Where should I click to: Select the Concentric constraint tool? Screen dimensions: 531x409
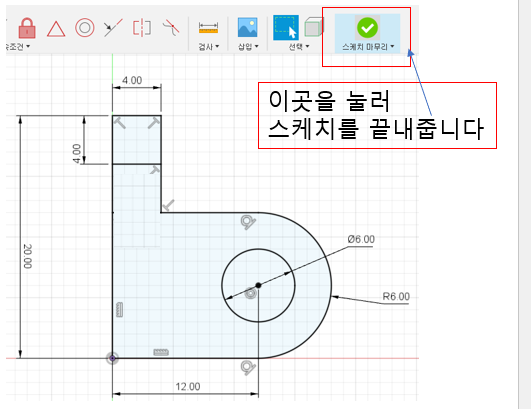click(85, 28)
